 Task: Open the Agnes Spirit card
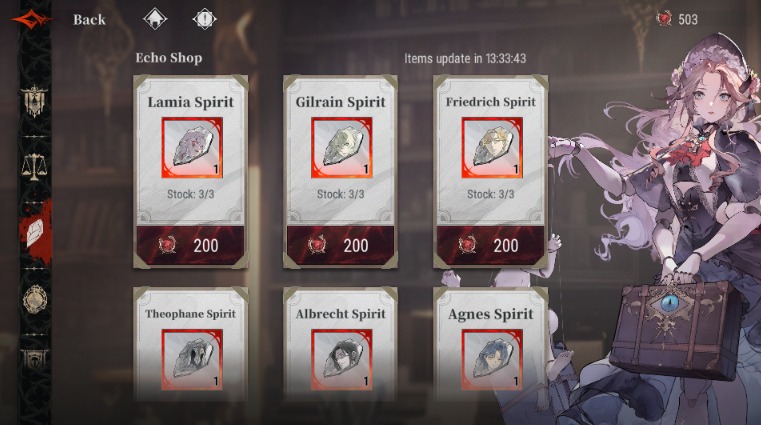[490, 344]
